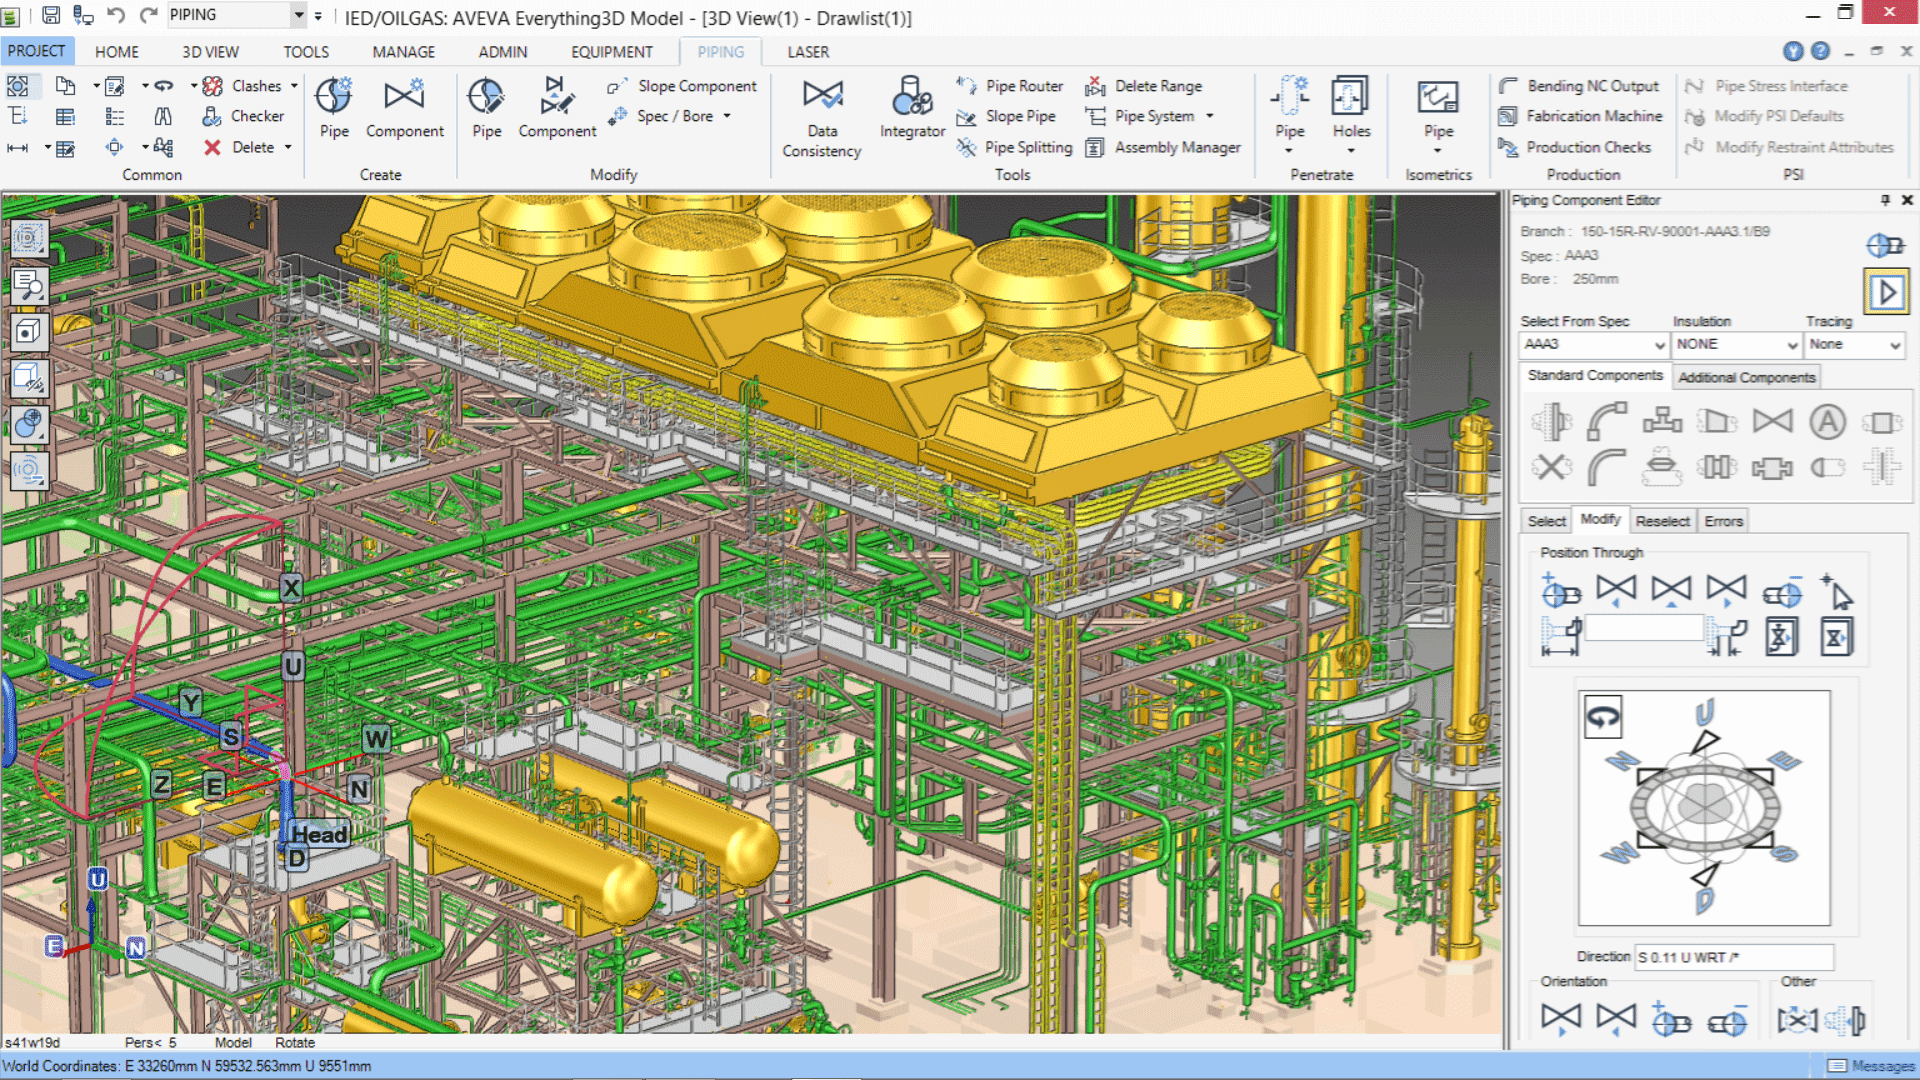Viewport: 1920px width, 1080px height.
Task: Open the Additional Components tab
Action: click(x=1746, y=377)
